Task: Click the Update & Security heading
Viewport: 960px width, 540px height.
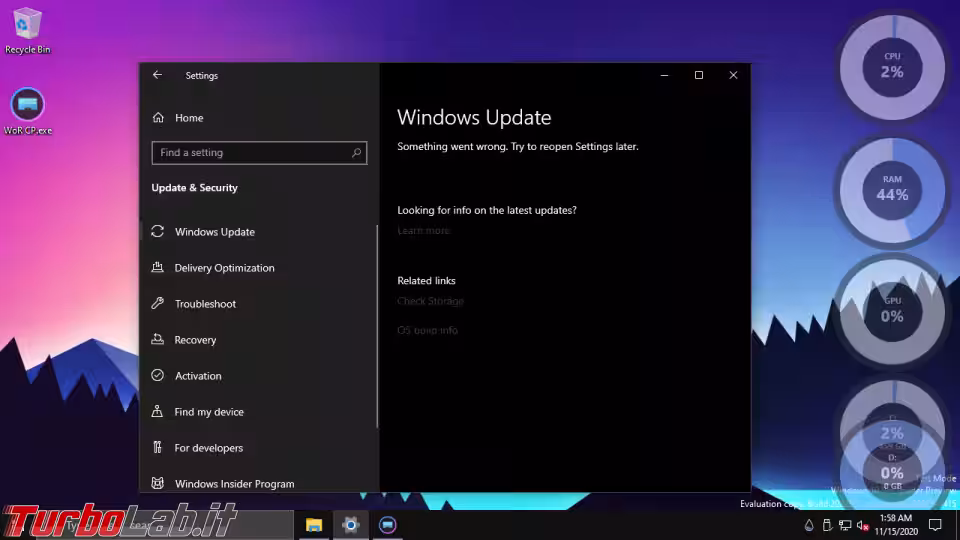Action: [195, 188]
